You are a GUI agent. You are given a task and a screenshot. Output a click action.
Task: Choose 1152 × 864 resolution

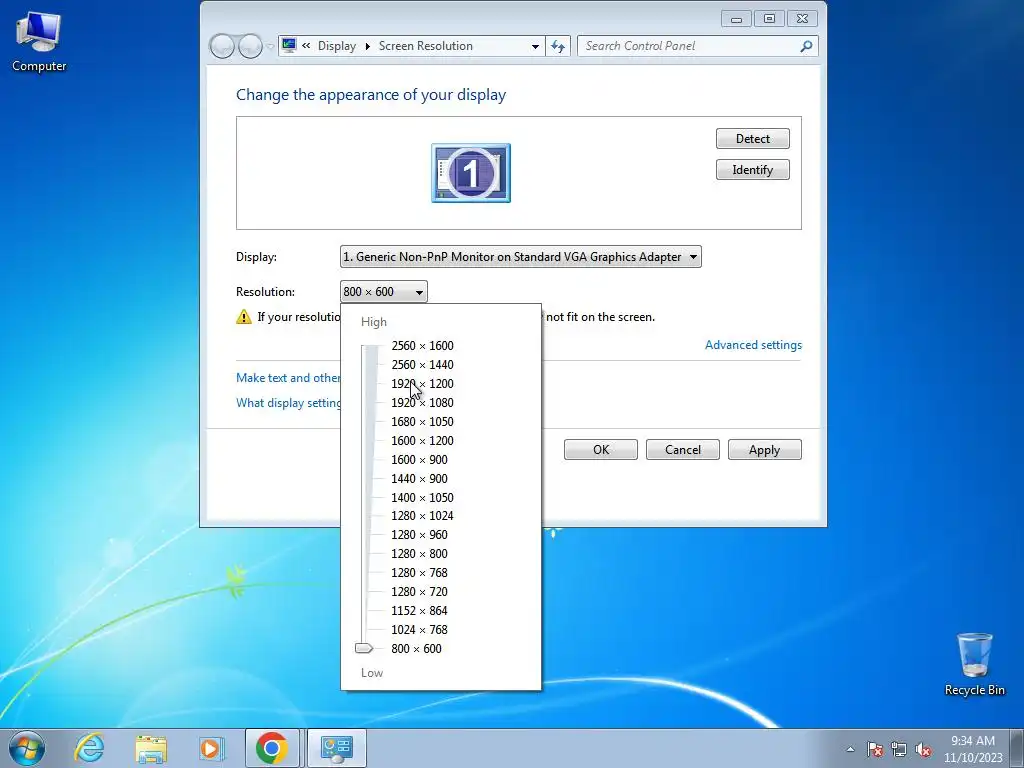(x=419, y=610)
